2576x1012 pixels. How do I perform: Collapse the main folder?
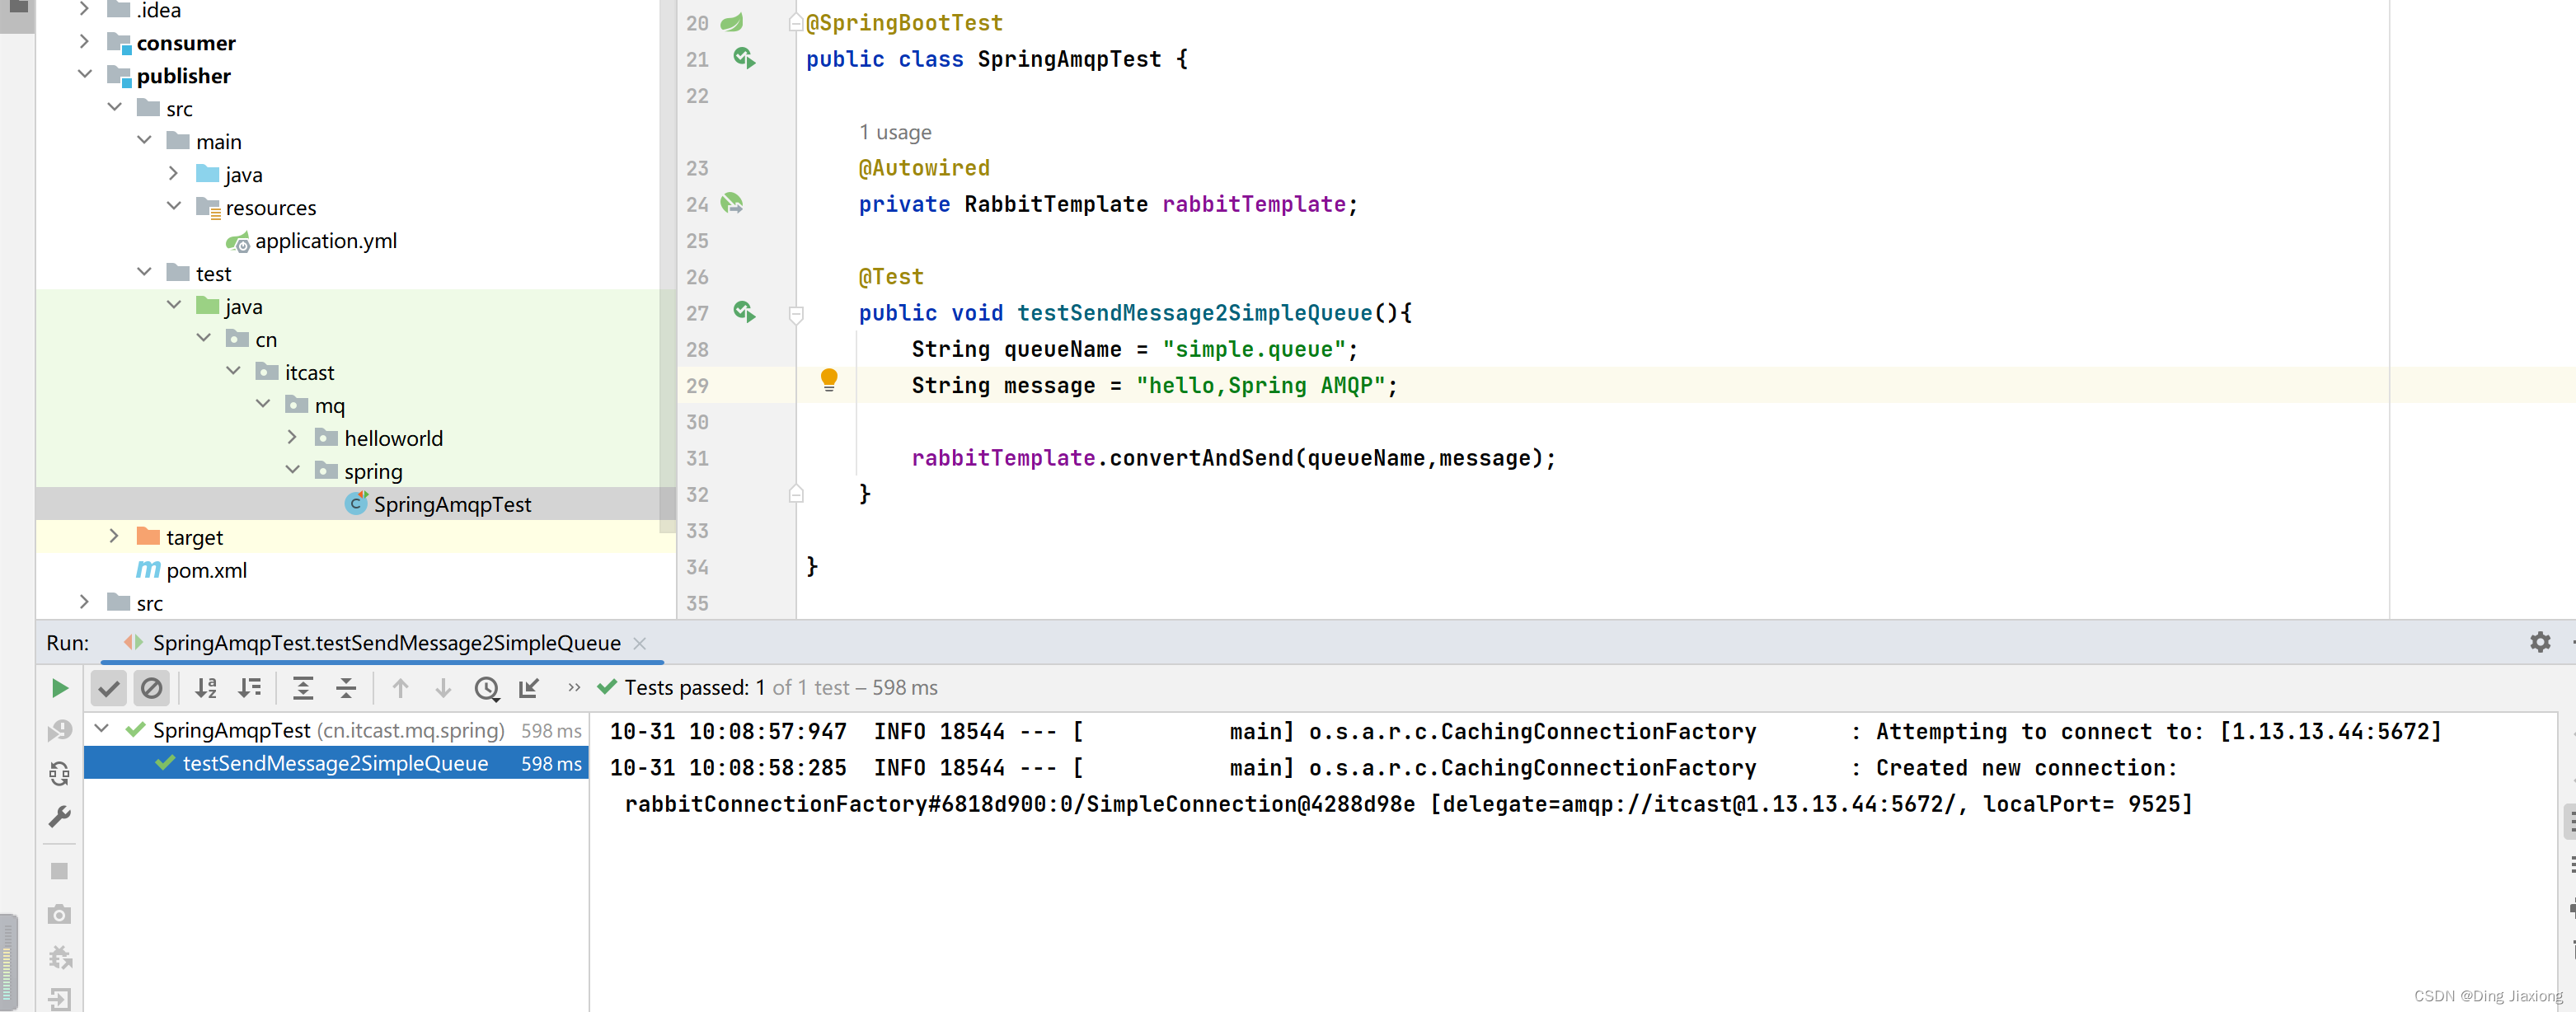[x=144, y=141]
